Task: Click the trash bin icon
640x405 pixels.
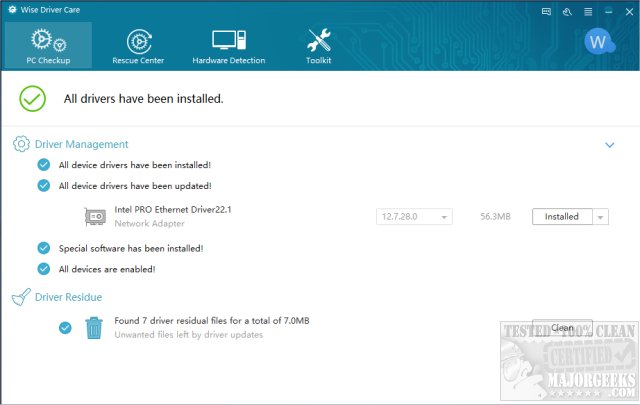Action: pyautogui.click(x=94, y=328)
